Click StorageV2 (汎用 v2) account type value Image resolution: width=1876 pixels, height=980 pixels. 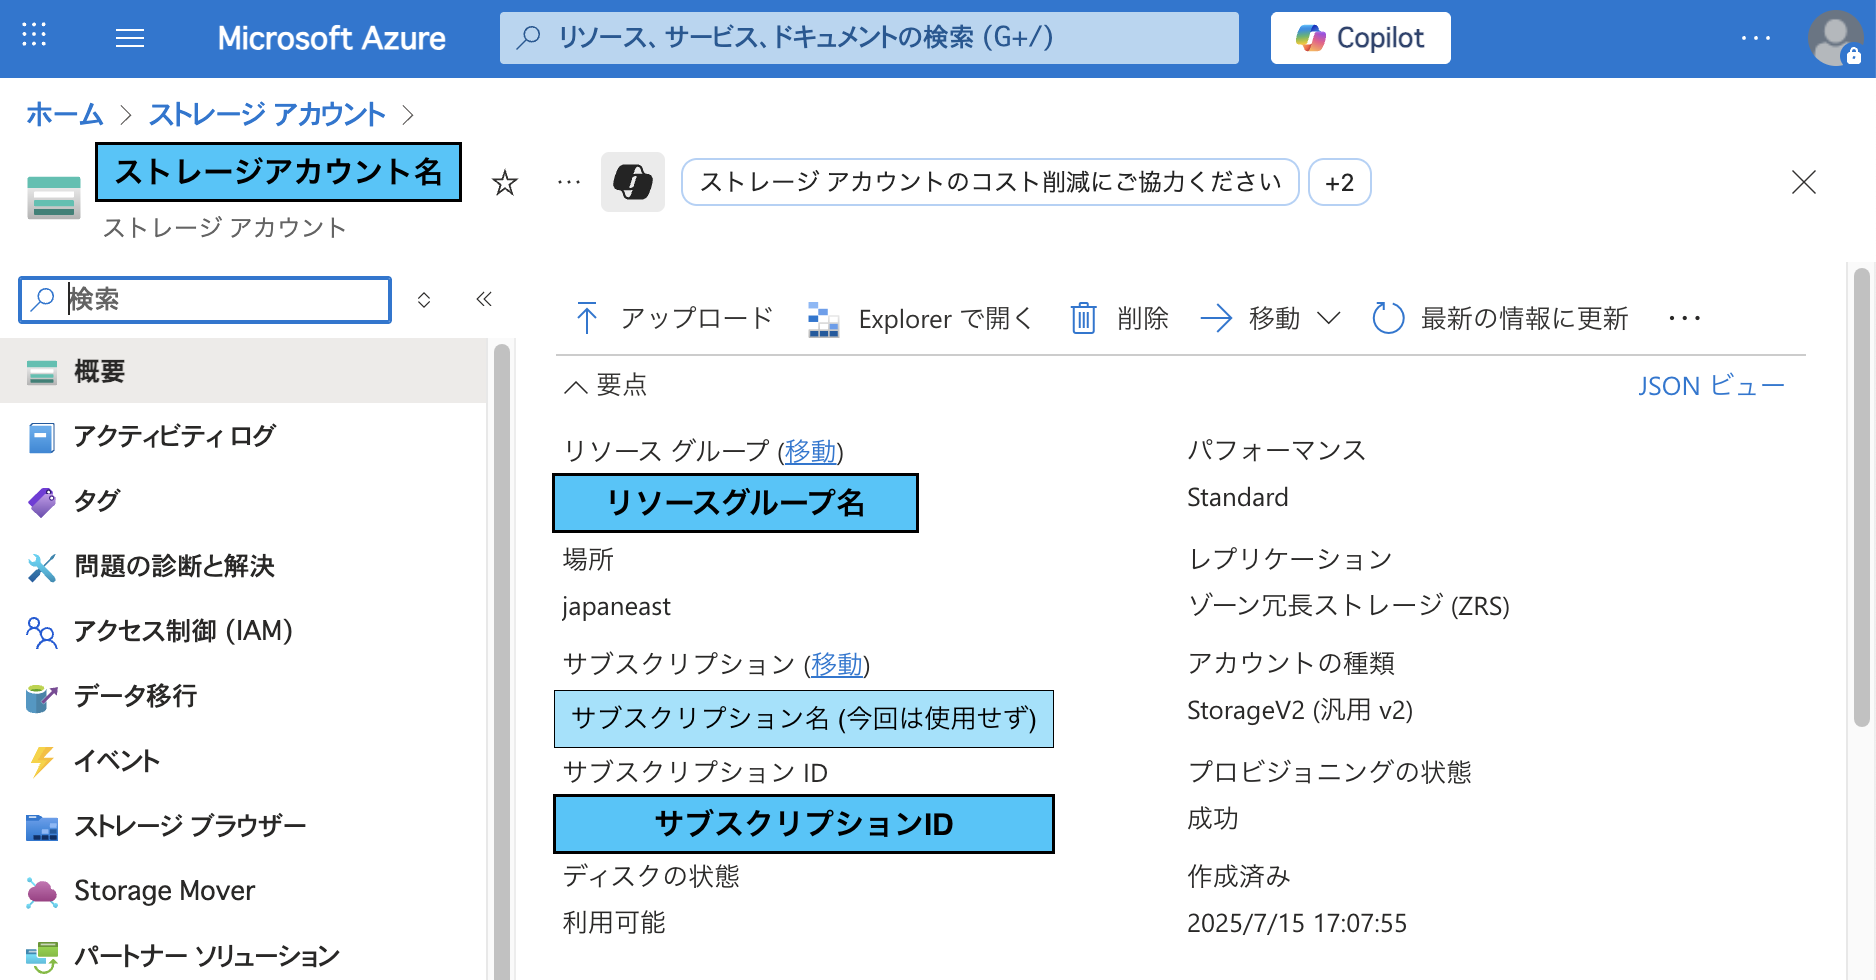click(x=1300, y=710)
